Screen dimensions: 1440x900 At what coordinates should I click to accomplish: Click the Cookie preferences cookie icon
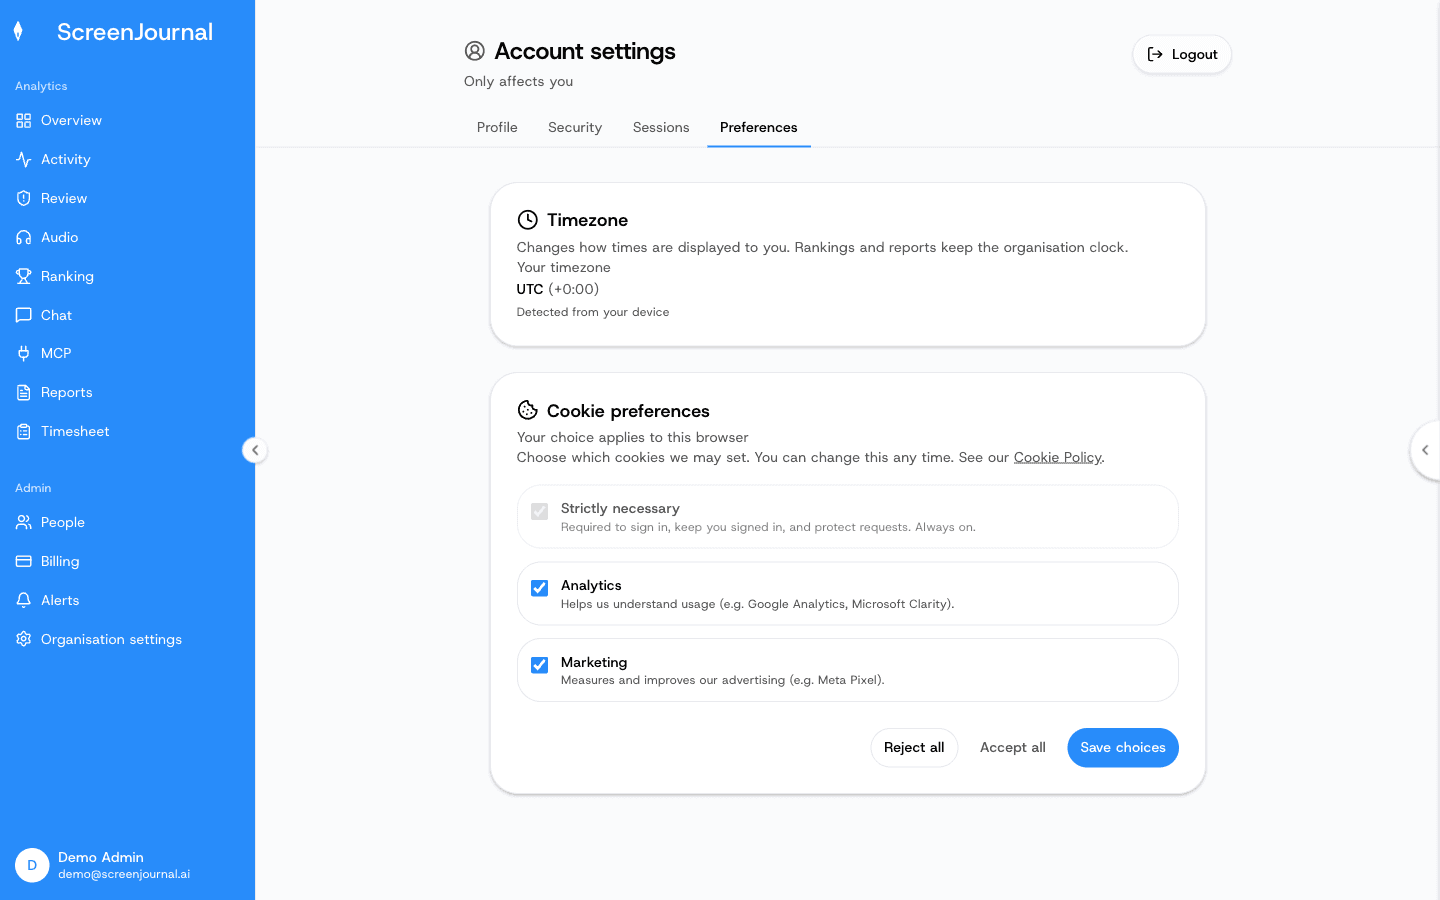(x=528, y=410)
